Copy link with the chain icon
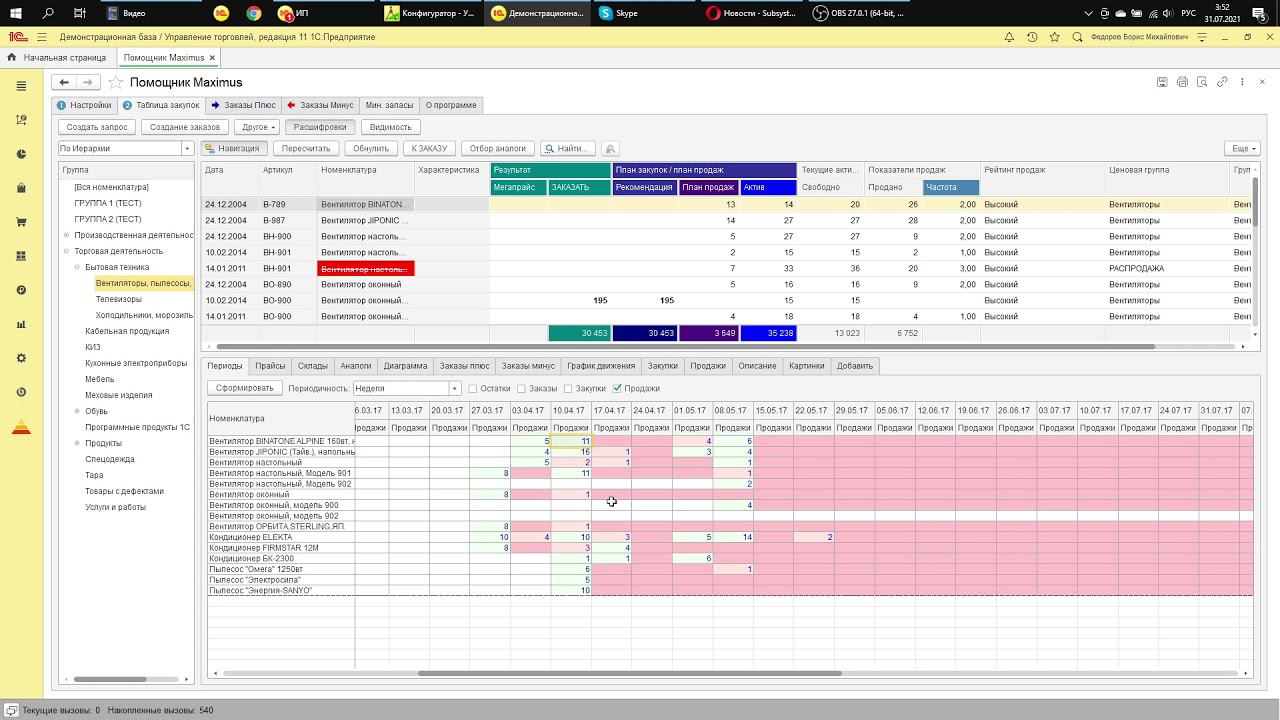This screenshot has height=720, width=1280. 1222,82
